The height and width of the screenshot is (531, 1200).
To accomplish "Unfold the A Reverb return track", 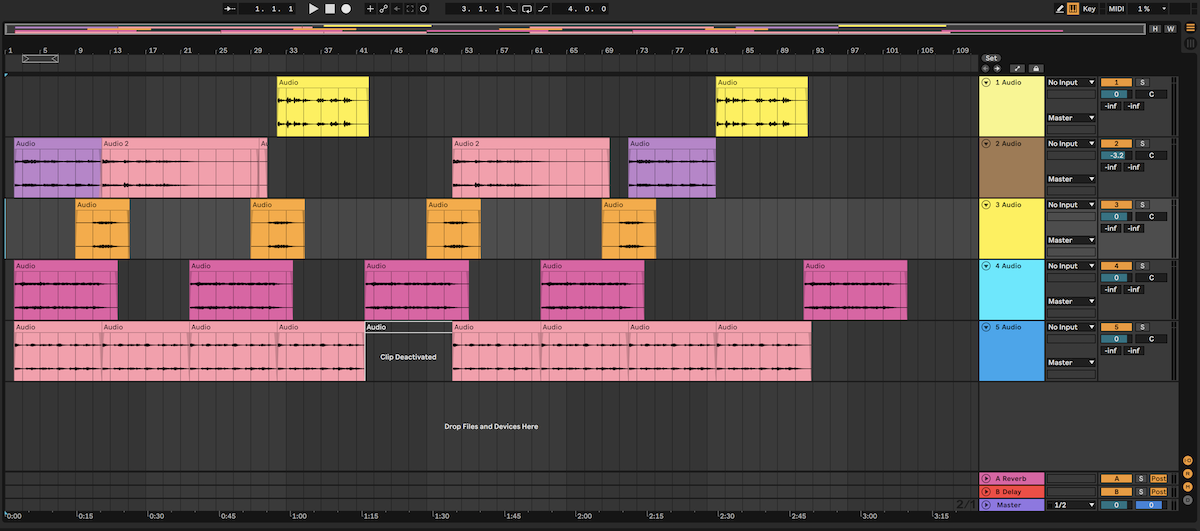I will pos(987,479).
